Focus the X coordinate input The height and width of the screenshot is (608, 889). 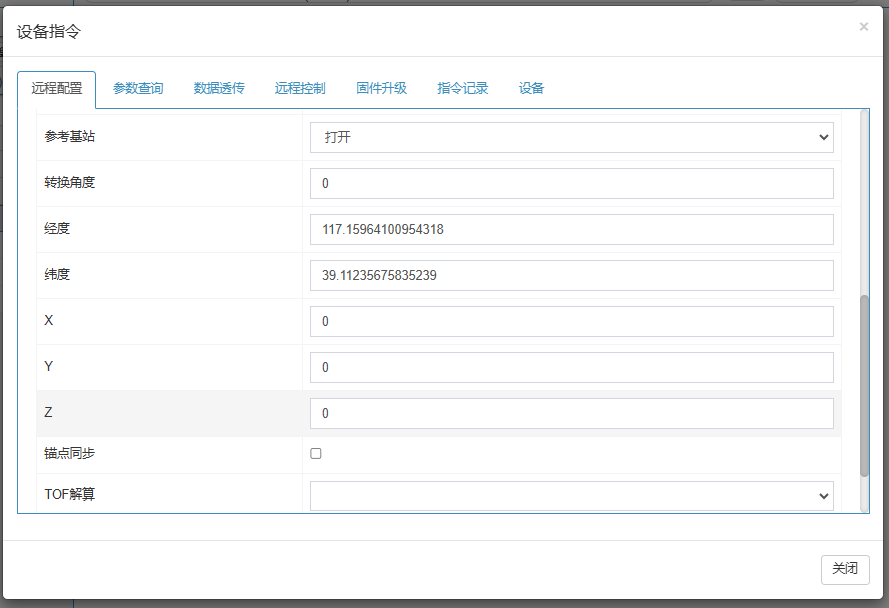(x=571, y=321)
